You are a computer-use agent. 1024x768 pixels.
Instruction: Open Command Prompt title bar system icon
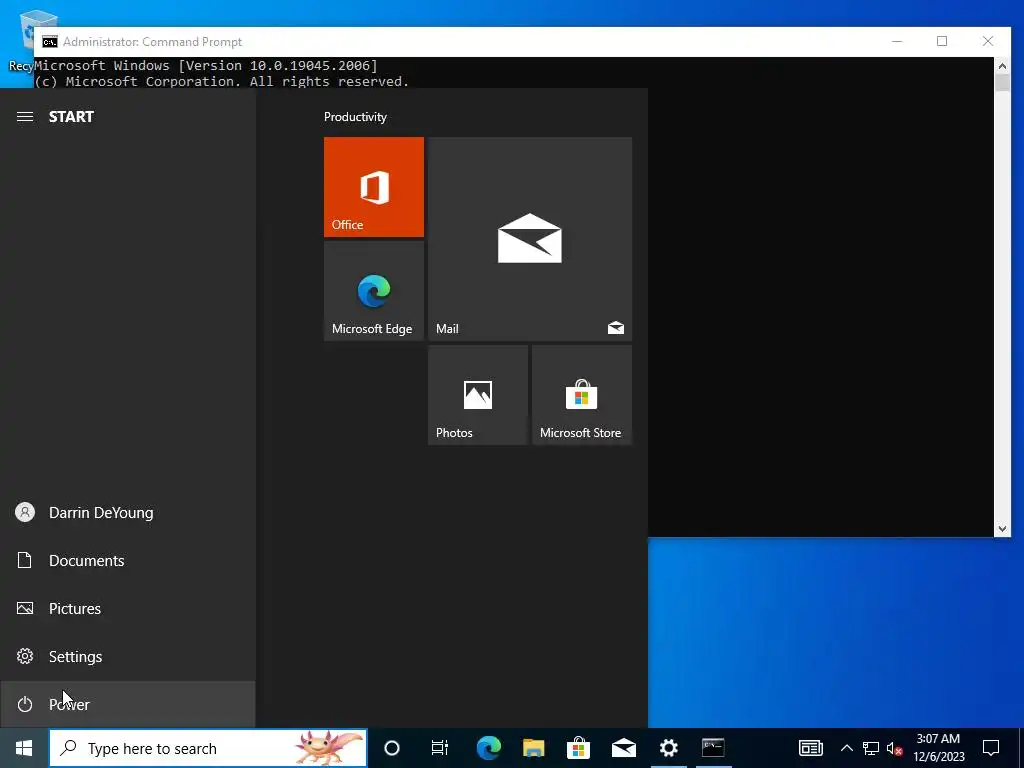[50, 42]
